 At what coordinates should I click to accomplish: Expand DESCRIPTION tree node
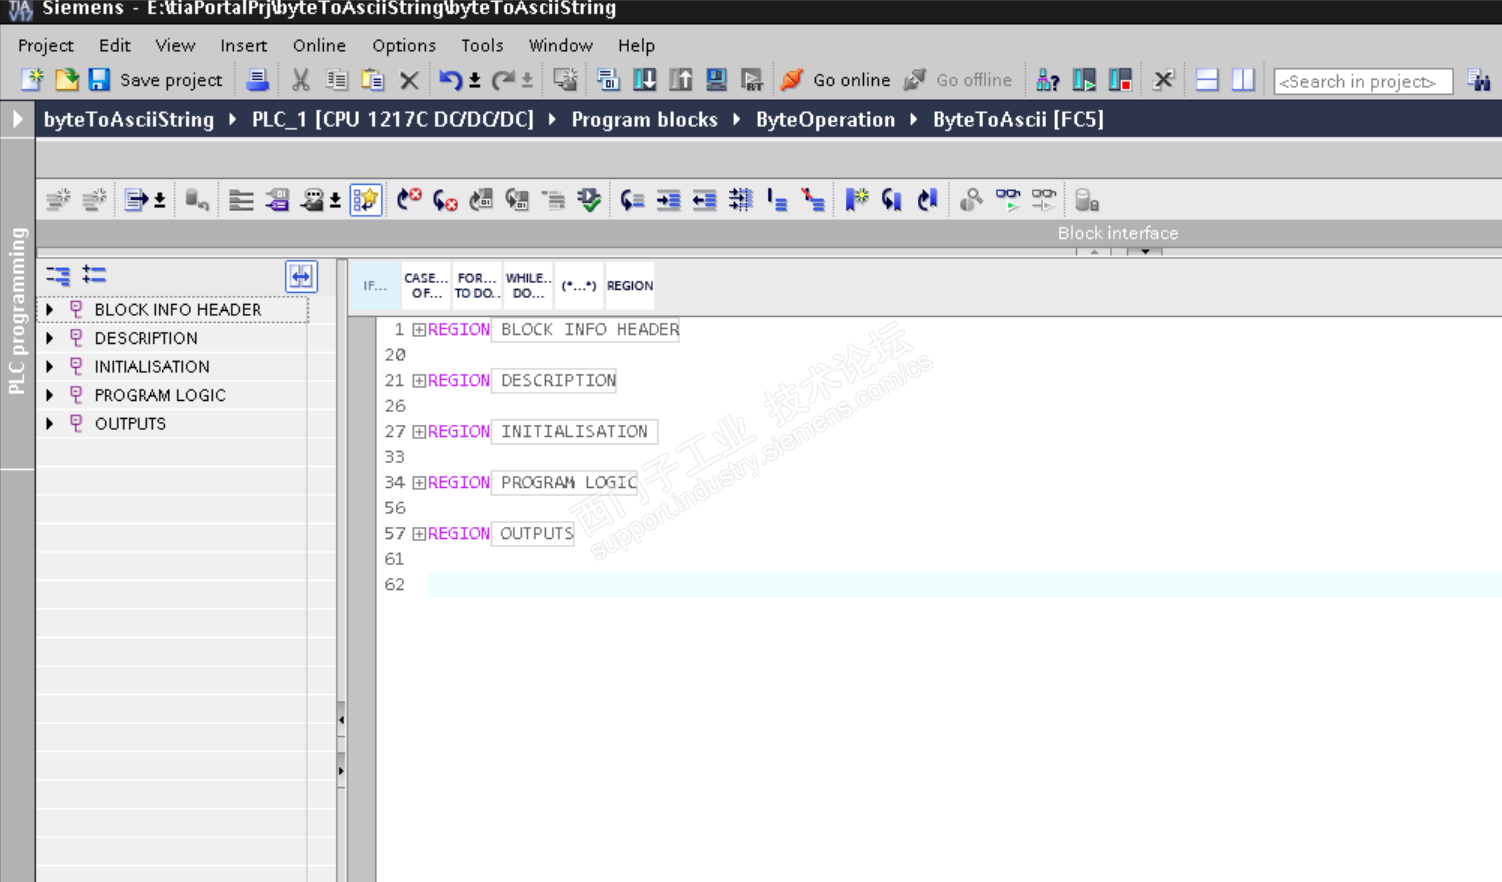coord(49,338)
